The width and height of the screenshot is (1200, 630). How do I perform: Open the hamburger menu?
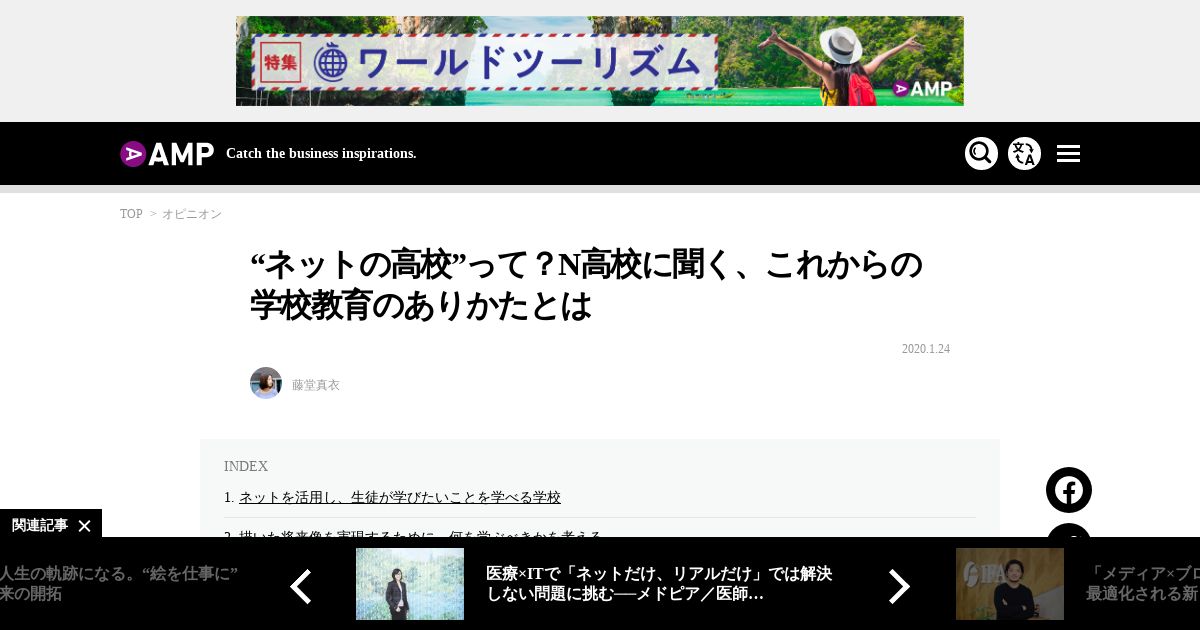click(x=1068, y=154)
